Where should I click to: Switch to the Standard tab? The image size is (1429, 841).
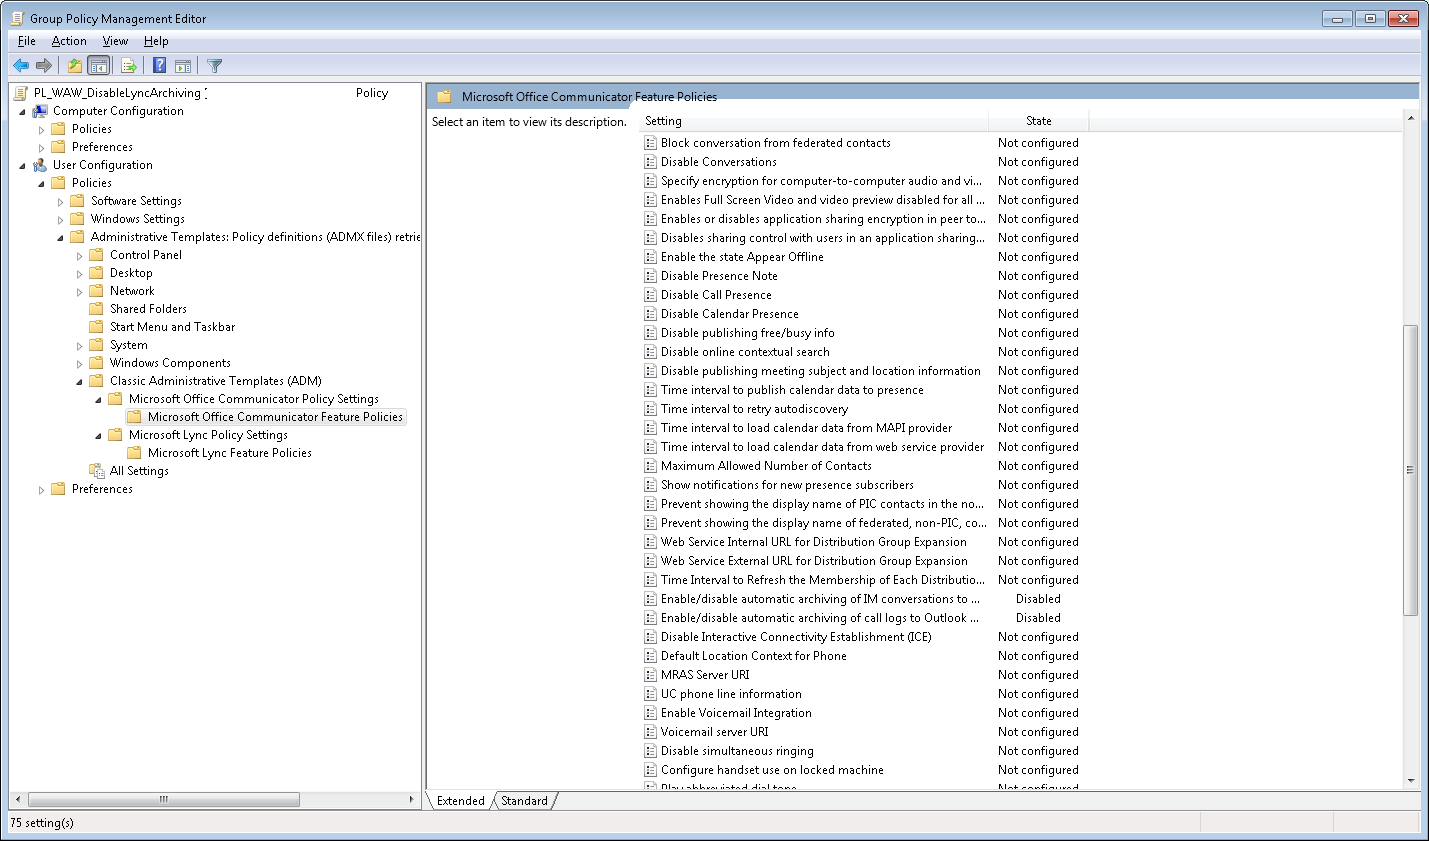point(524,801)
